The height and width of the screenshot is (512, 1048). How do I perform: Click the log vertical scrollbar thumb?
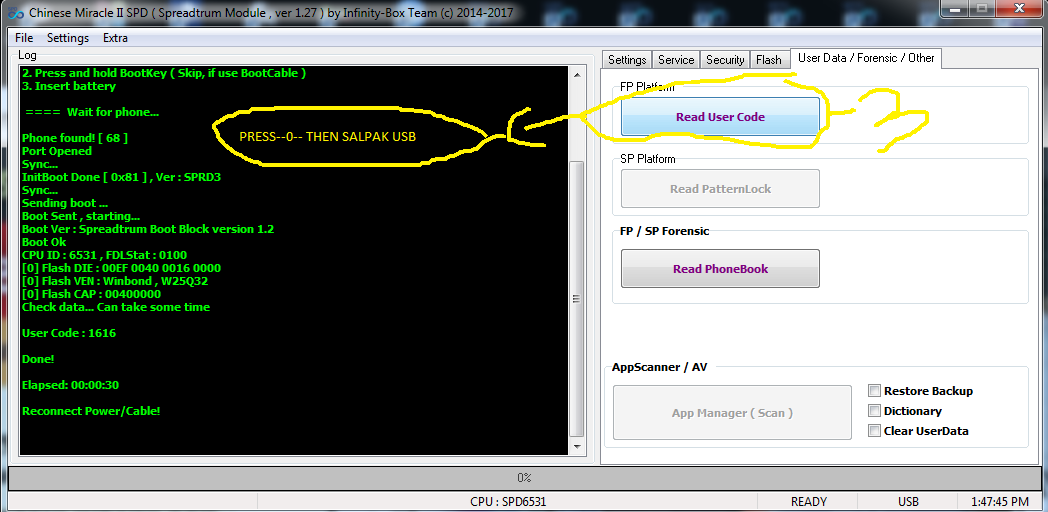[576, 299]
